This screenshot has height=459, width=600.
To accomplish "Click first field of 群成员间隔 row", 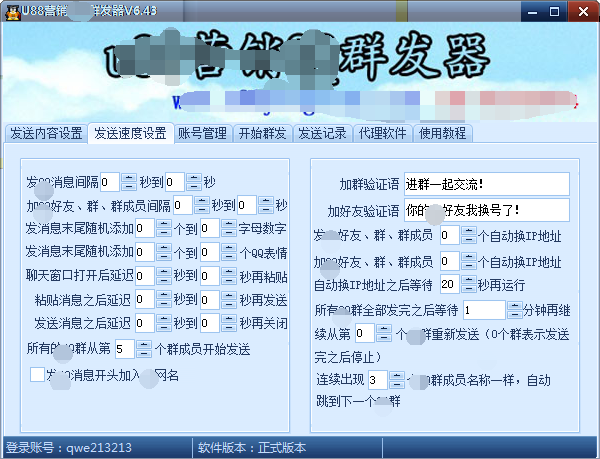I will (x=183, y=205).
